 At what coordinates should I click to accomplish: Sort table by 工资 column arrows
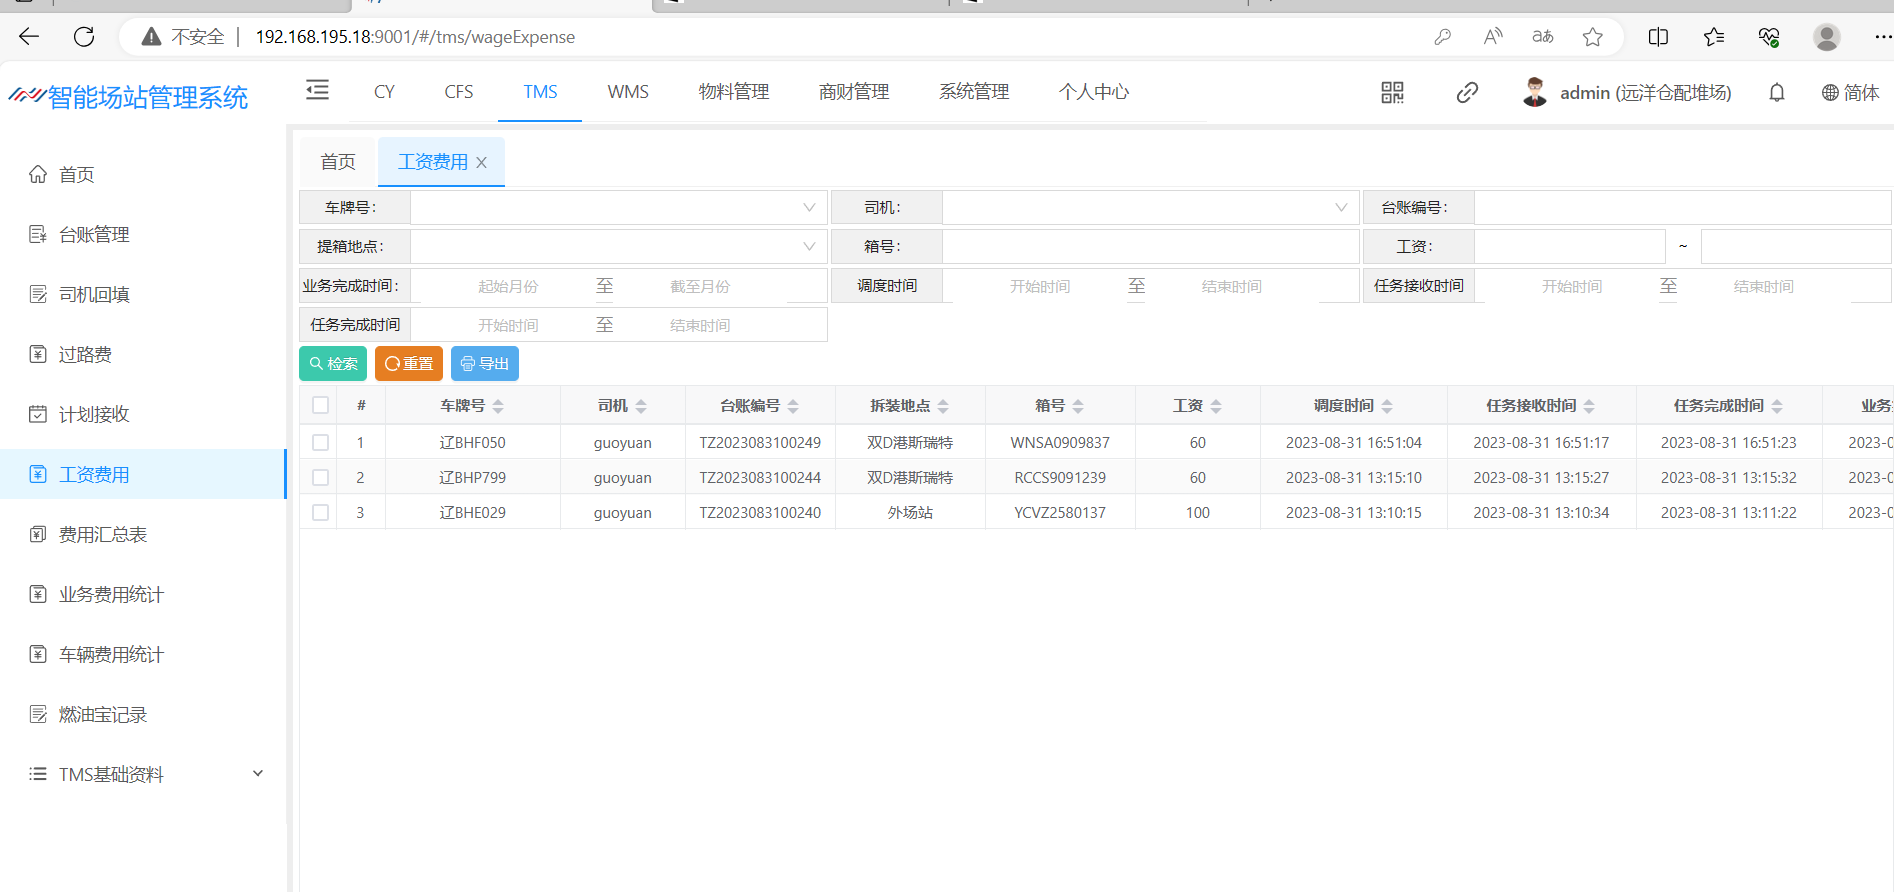pos(1216,406)
